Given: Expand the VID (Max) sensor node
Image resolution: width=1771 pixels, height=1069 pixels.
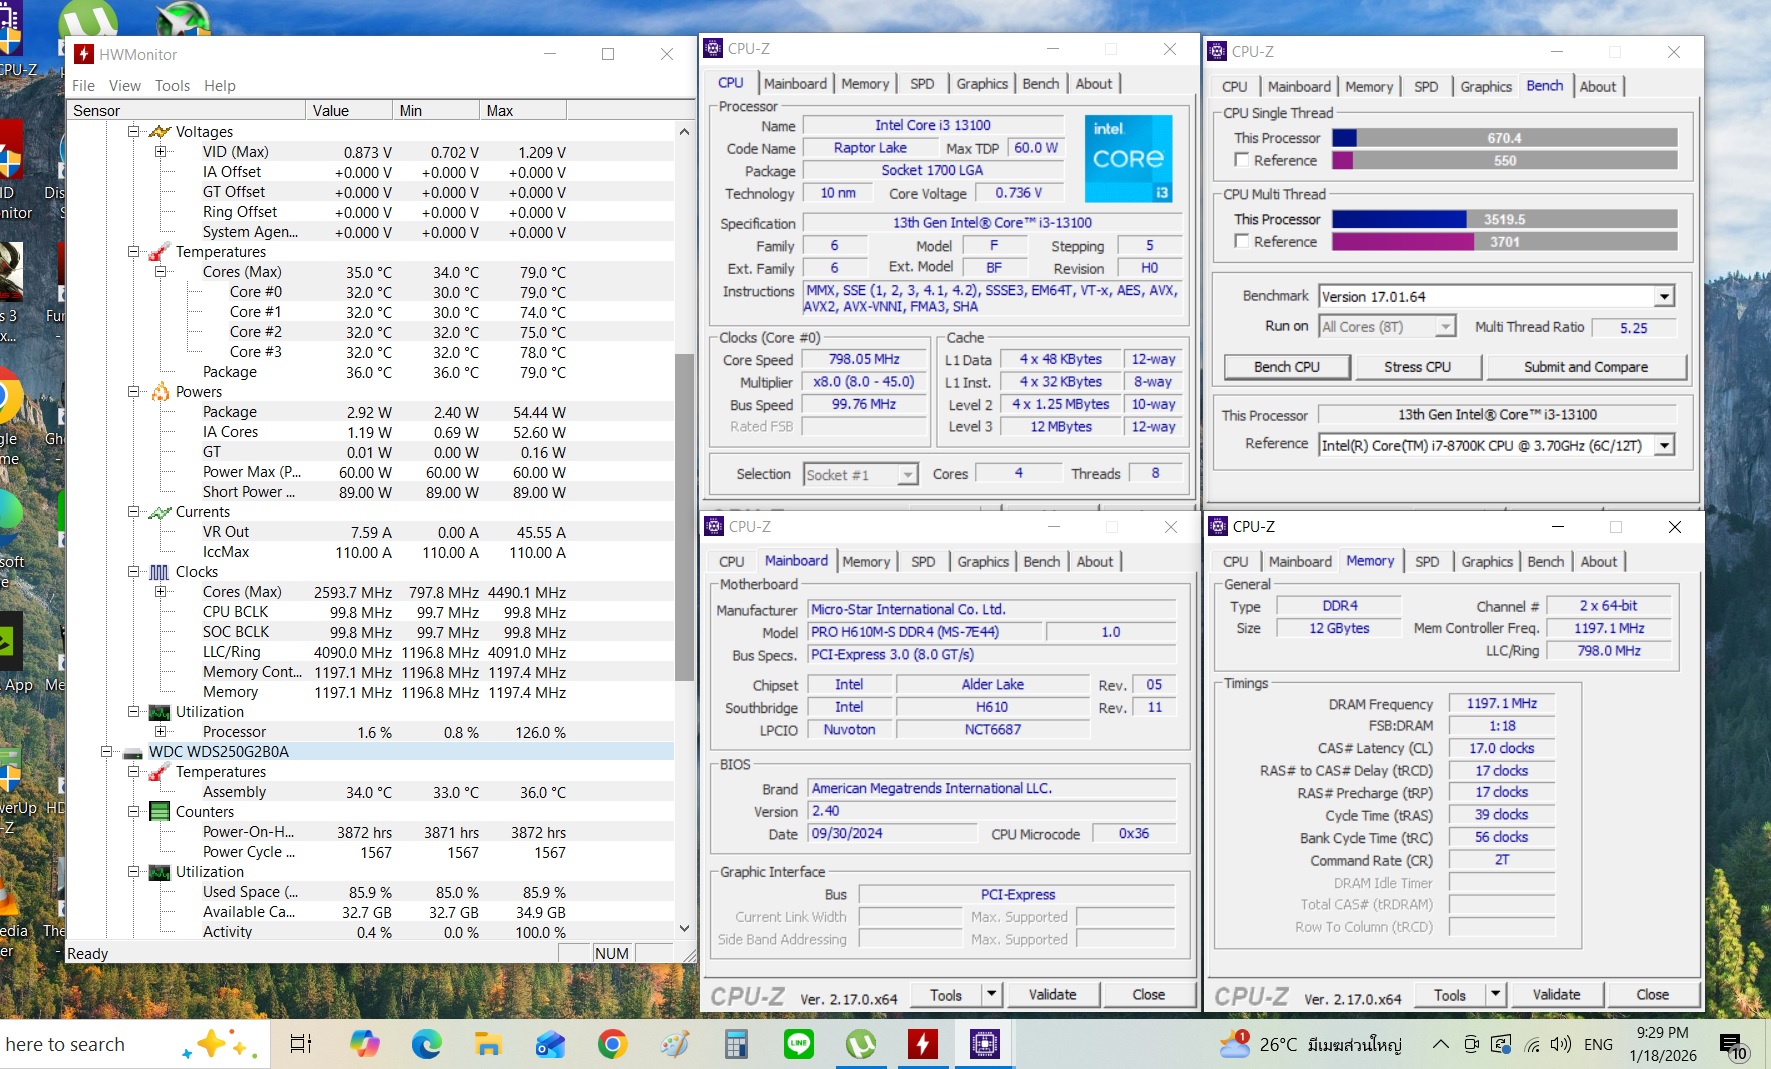Looking at the screenshot, I should coord(160,152).
